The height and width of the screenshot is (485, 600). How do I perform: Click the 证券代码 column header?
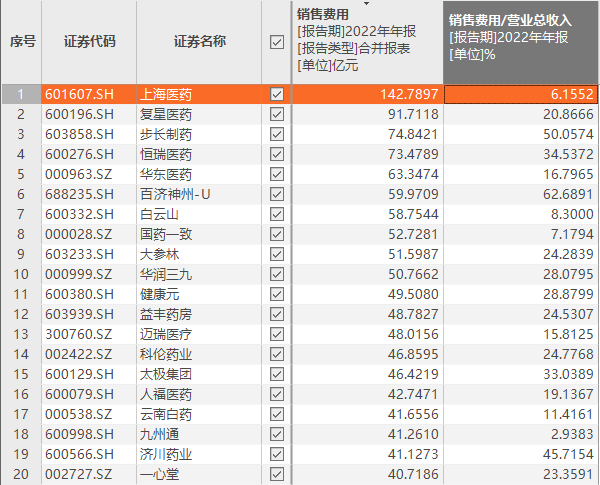[89, 42]
